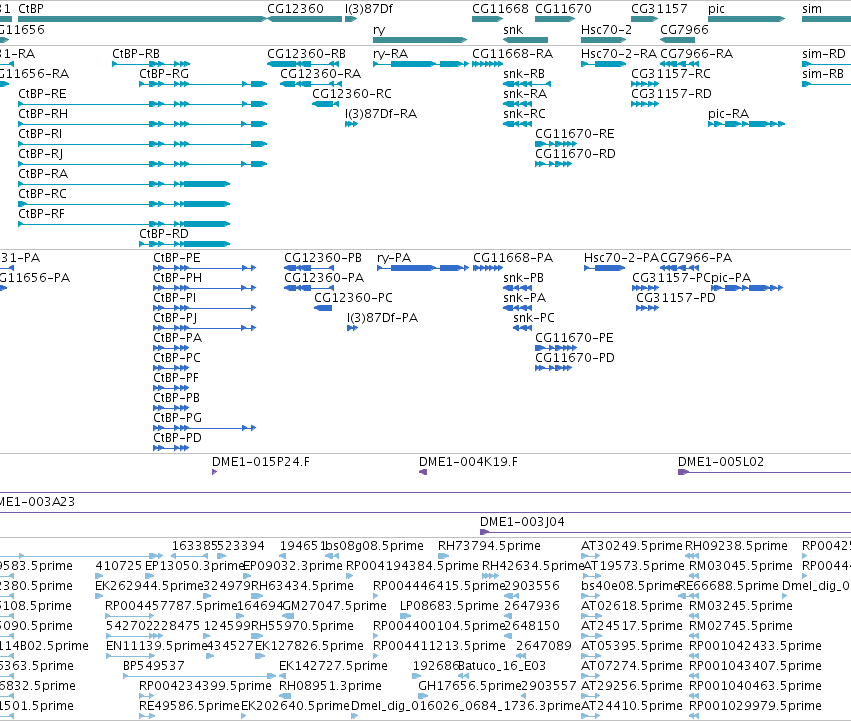The height and width of the screenshot is (721, 851).
Task: Click transcript CG31157-RD
Action: [x=645, y=104]
